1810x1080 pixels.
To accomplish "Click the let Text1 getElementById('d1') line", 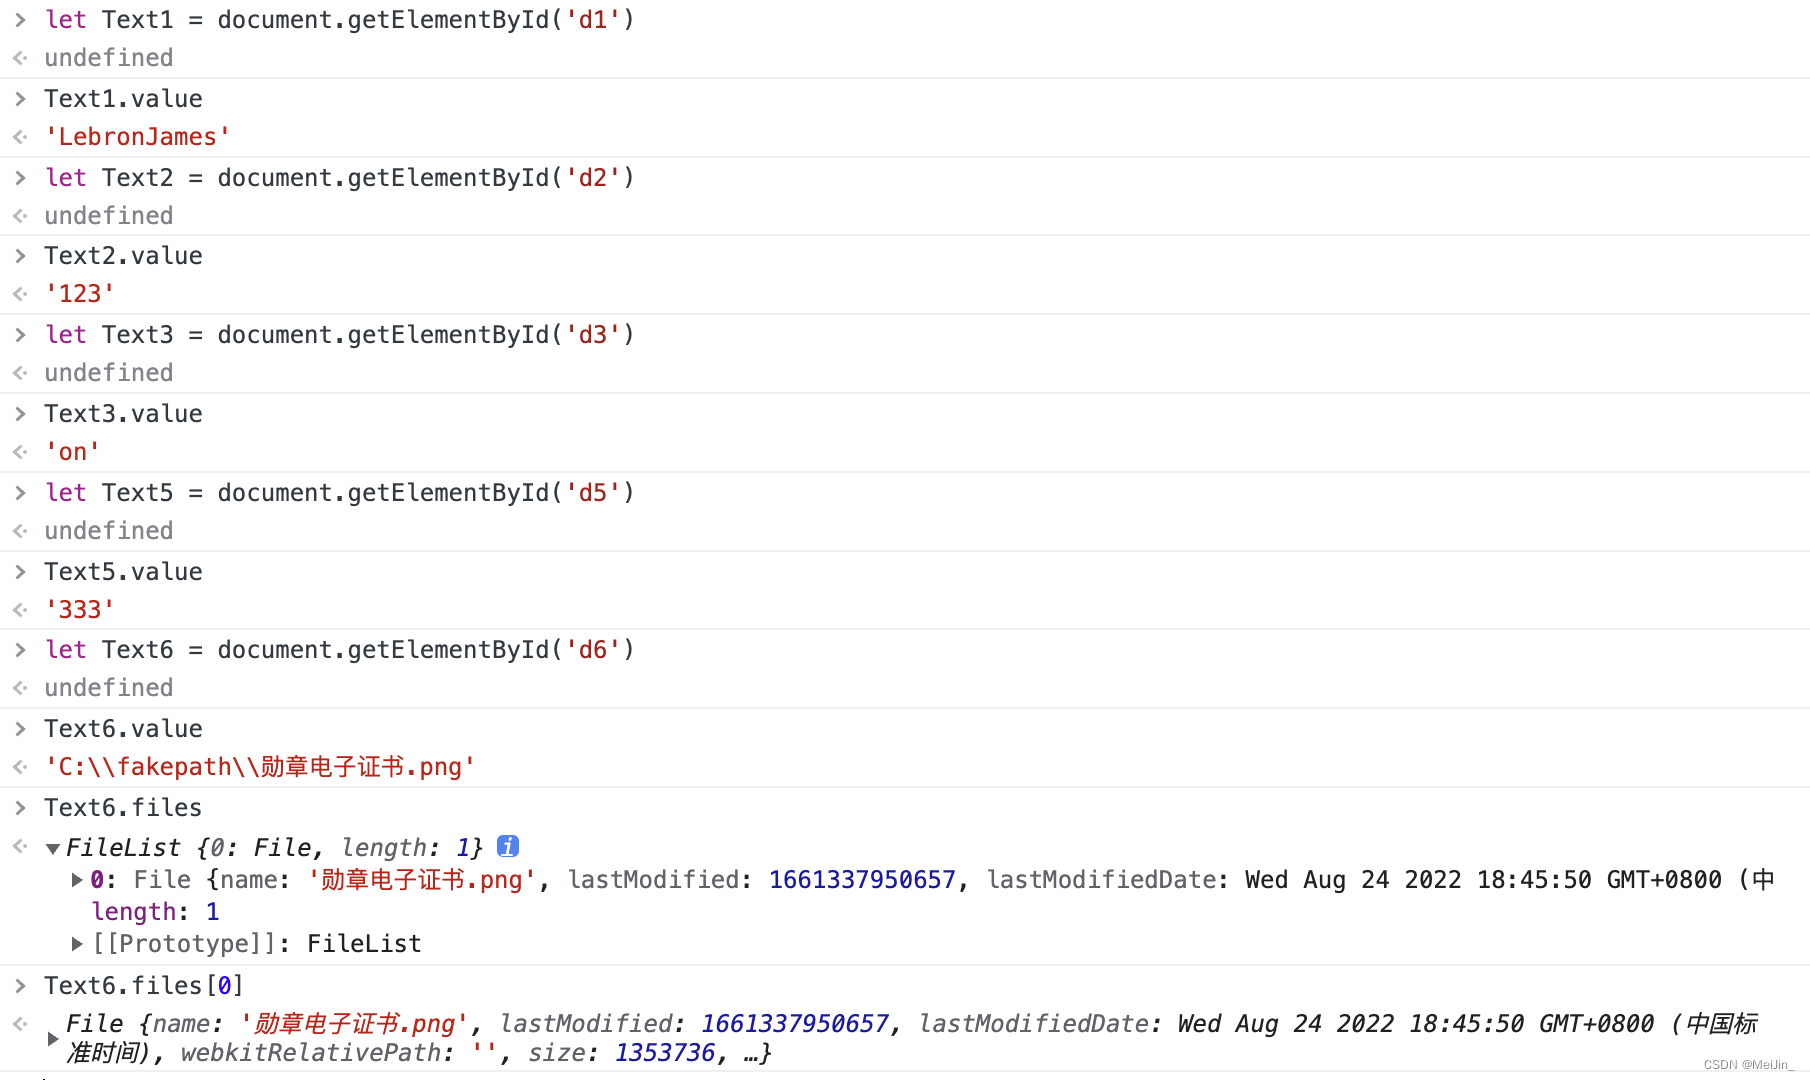I will pos(340,20).
